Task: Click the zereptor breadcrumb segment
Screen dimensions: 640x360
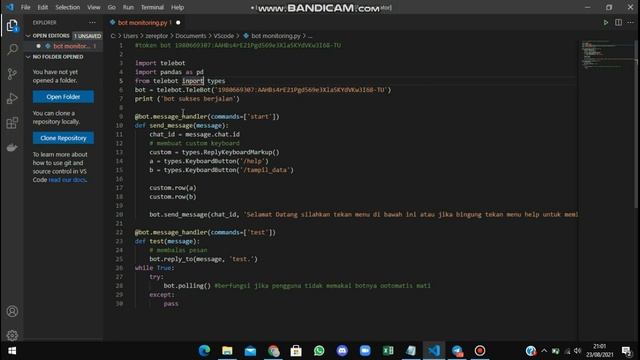Action: [157, 36]
